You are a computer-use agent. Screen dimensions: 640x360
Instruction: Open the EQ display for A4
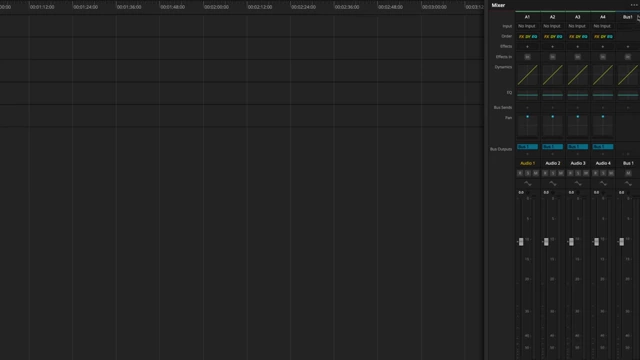[603, 95]
